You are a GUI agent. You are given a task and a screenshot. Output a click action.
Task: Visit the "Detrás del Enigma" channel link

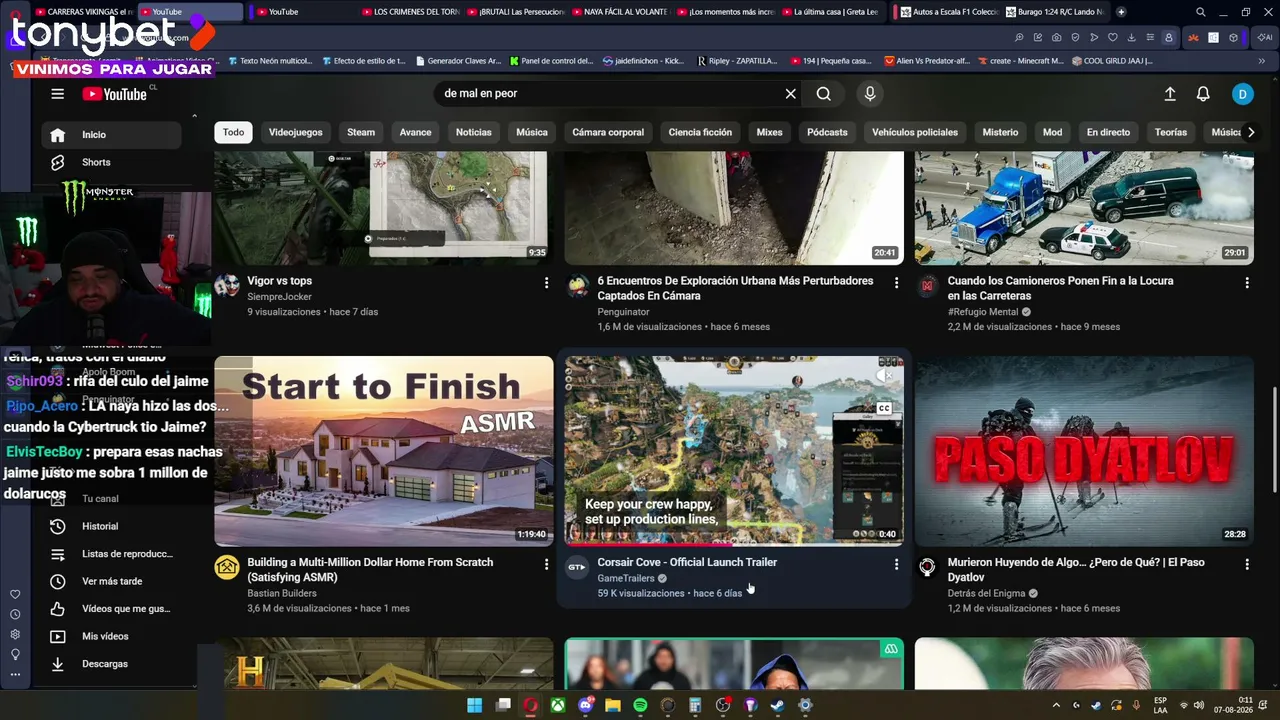pyautogui.click(x=986, y=593)
